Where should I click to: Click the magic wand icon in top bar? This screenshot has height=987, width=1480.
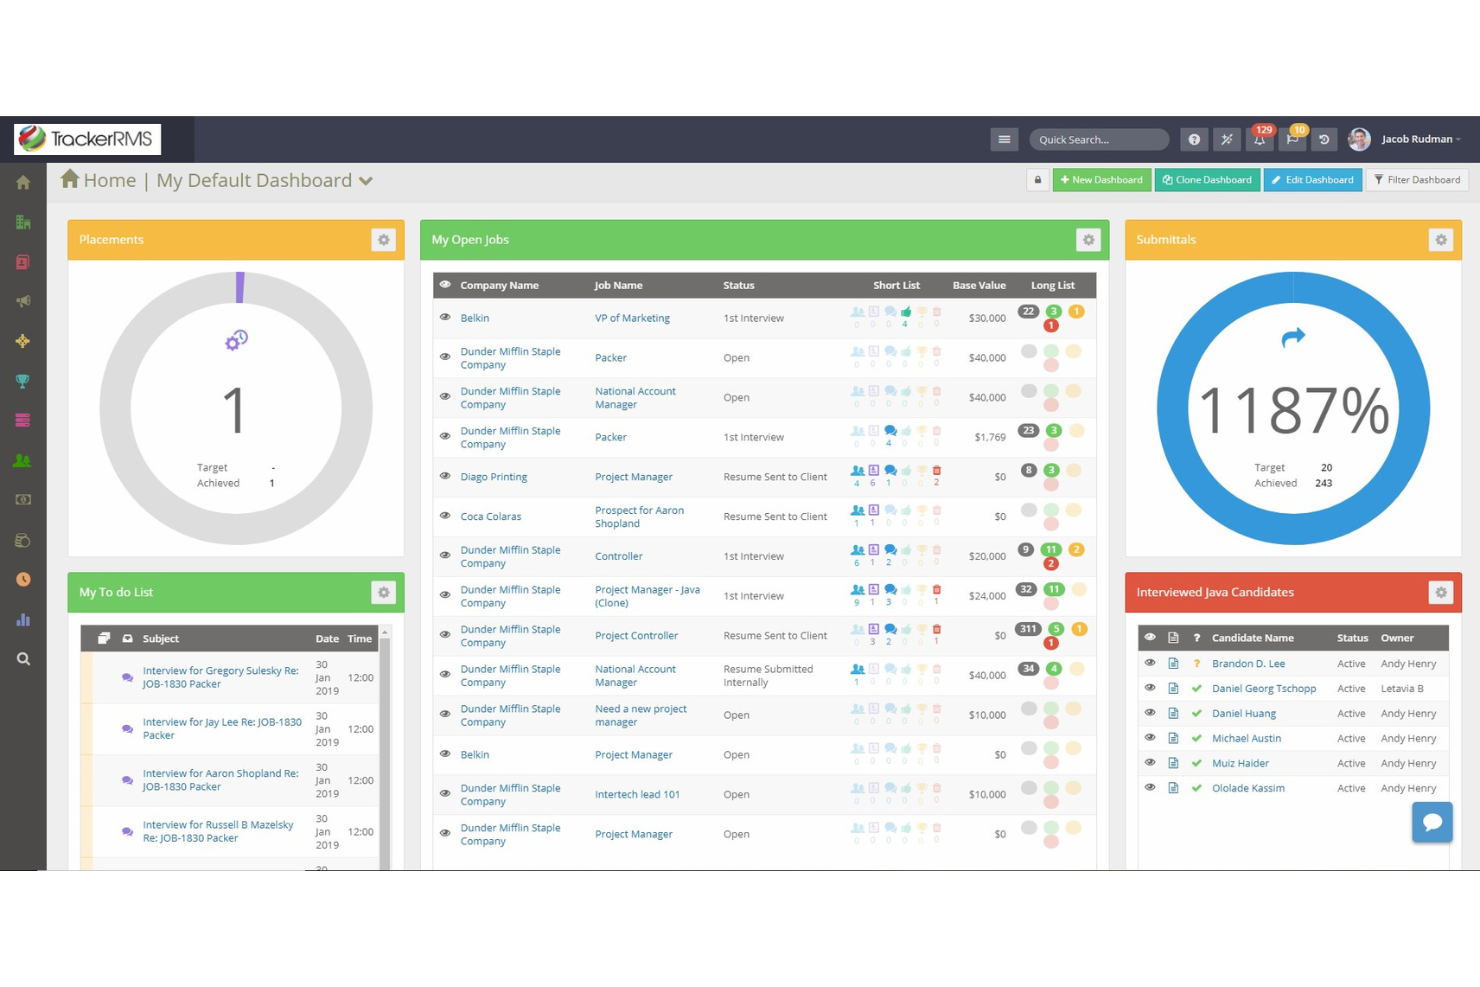1227,140
